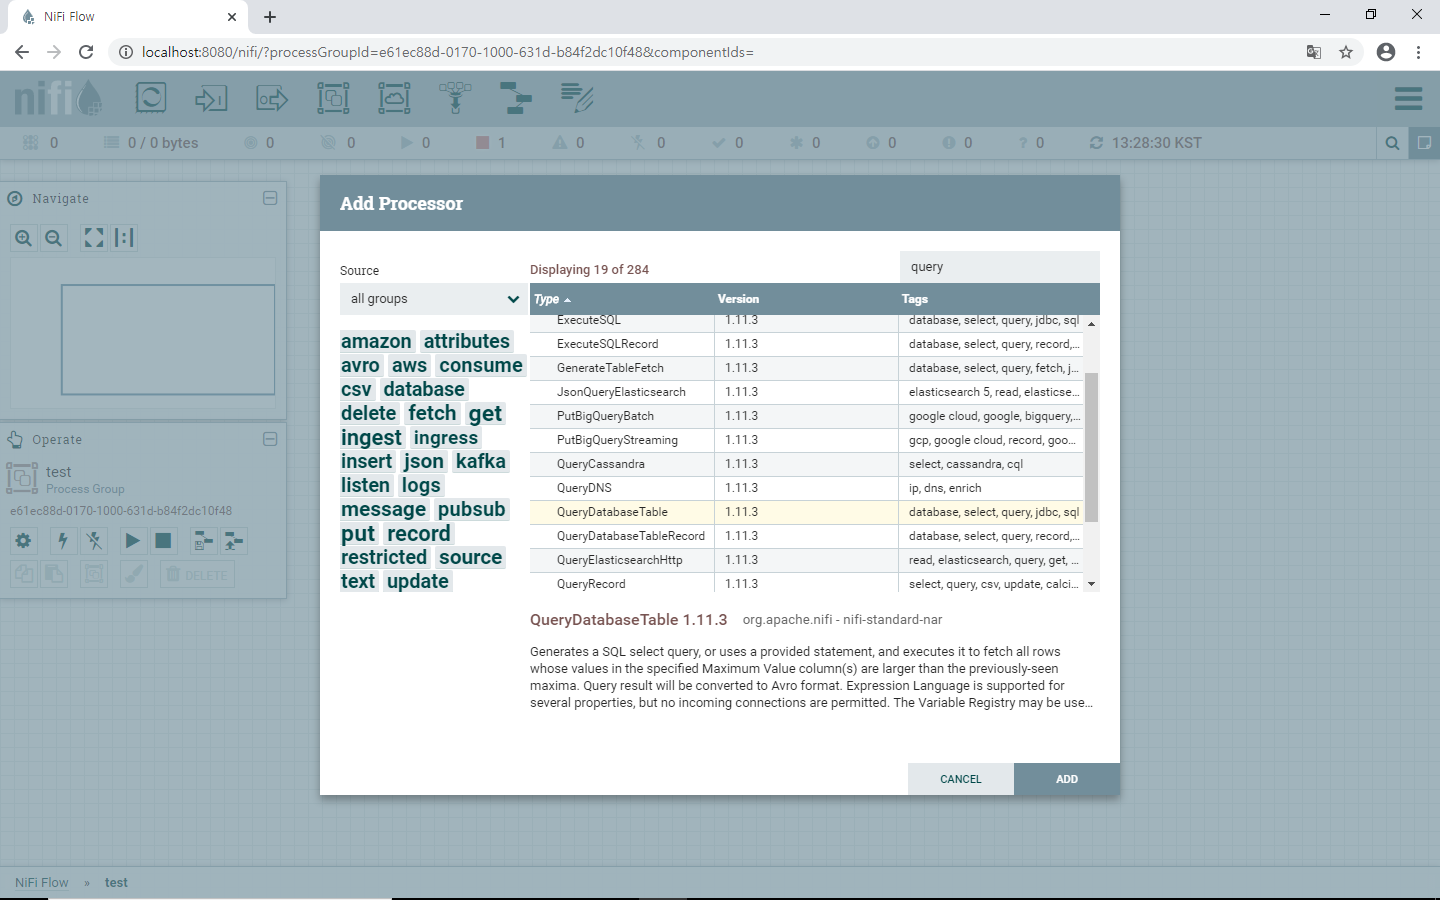Open the Source 'all groups' dropdown
This screenshot has width=1440, height=900.
433,299
